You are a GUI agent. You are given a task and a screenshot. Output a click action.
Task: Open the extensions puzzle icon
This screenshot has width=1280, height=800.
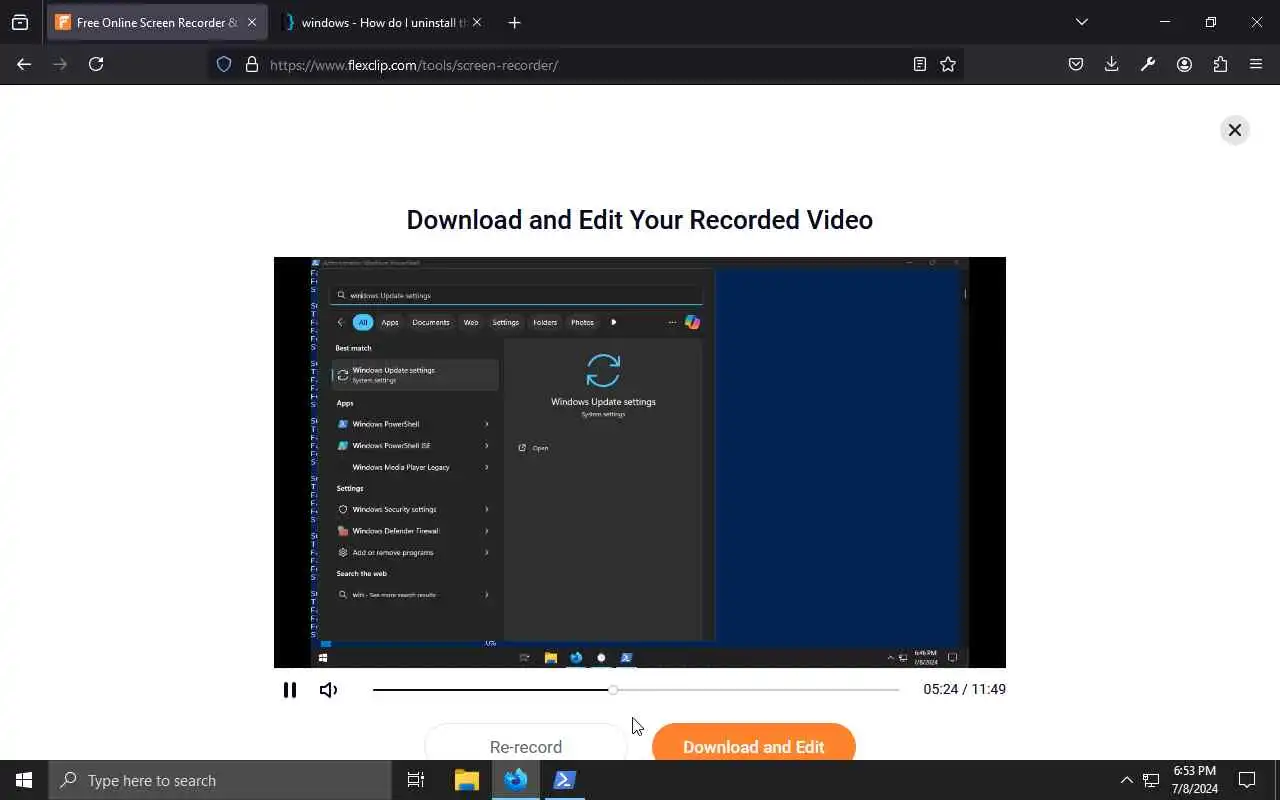coord(1220,64)
